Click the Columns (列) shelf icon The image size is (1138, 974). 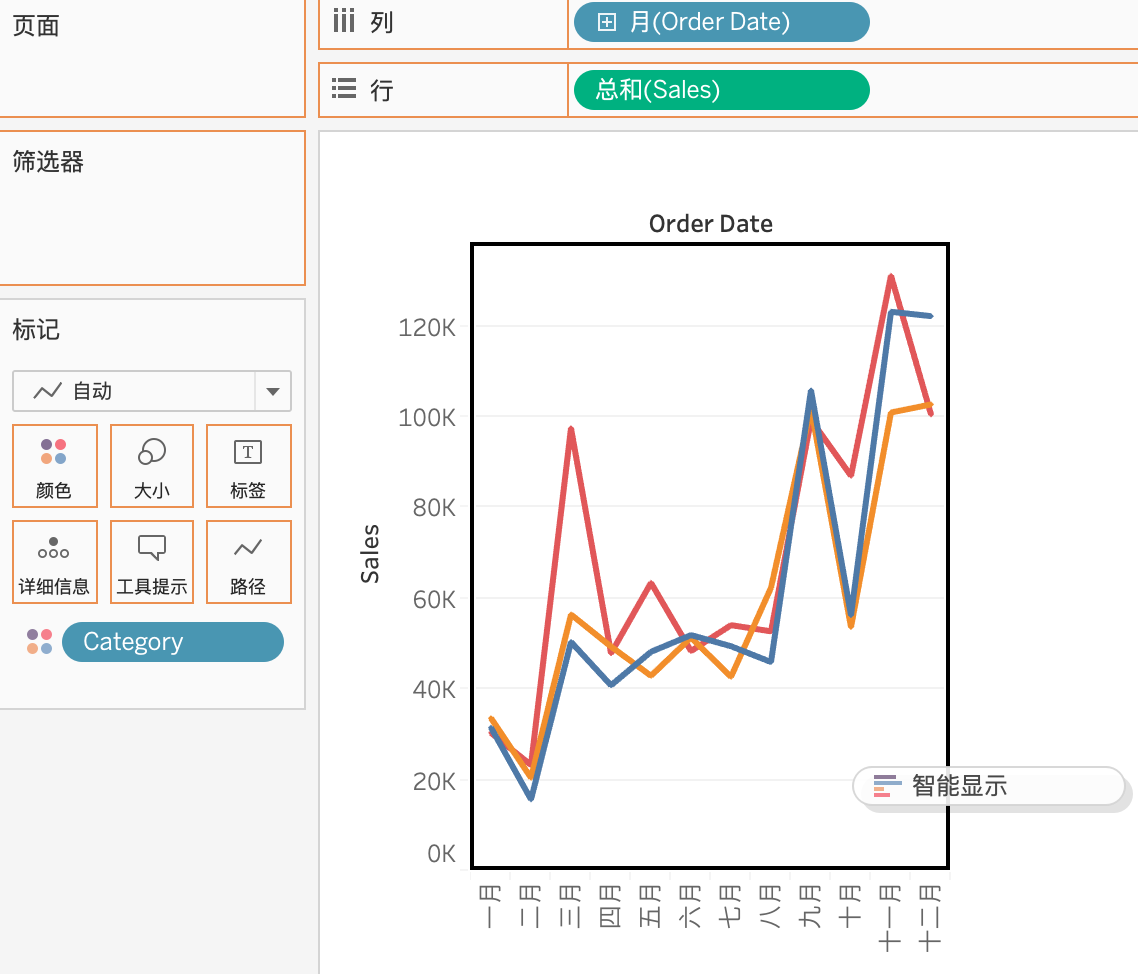(343, 21)
